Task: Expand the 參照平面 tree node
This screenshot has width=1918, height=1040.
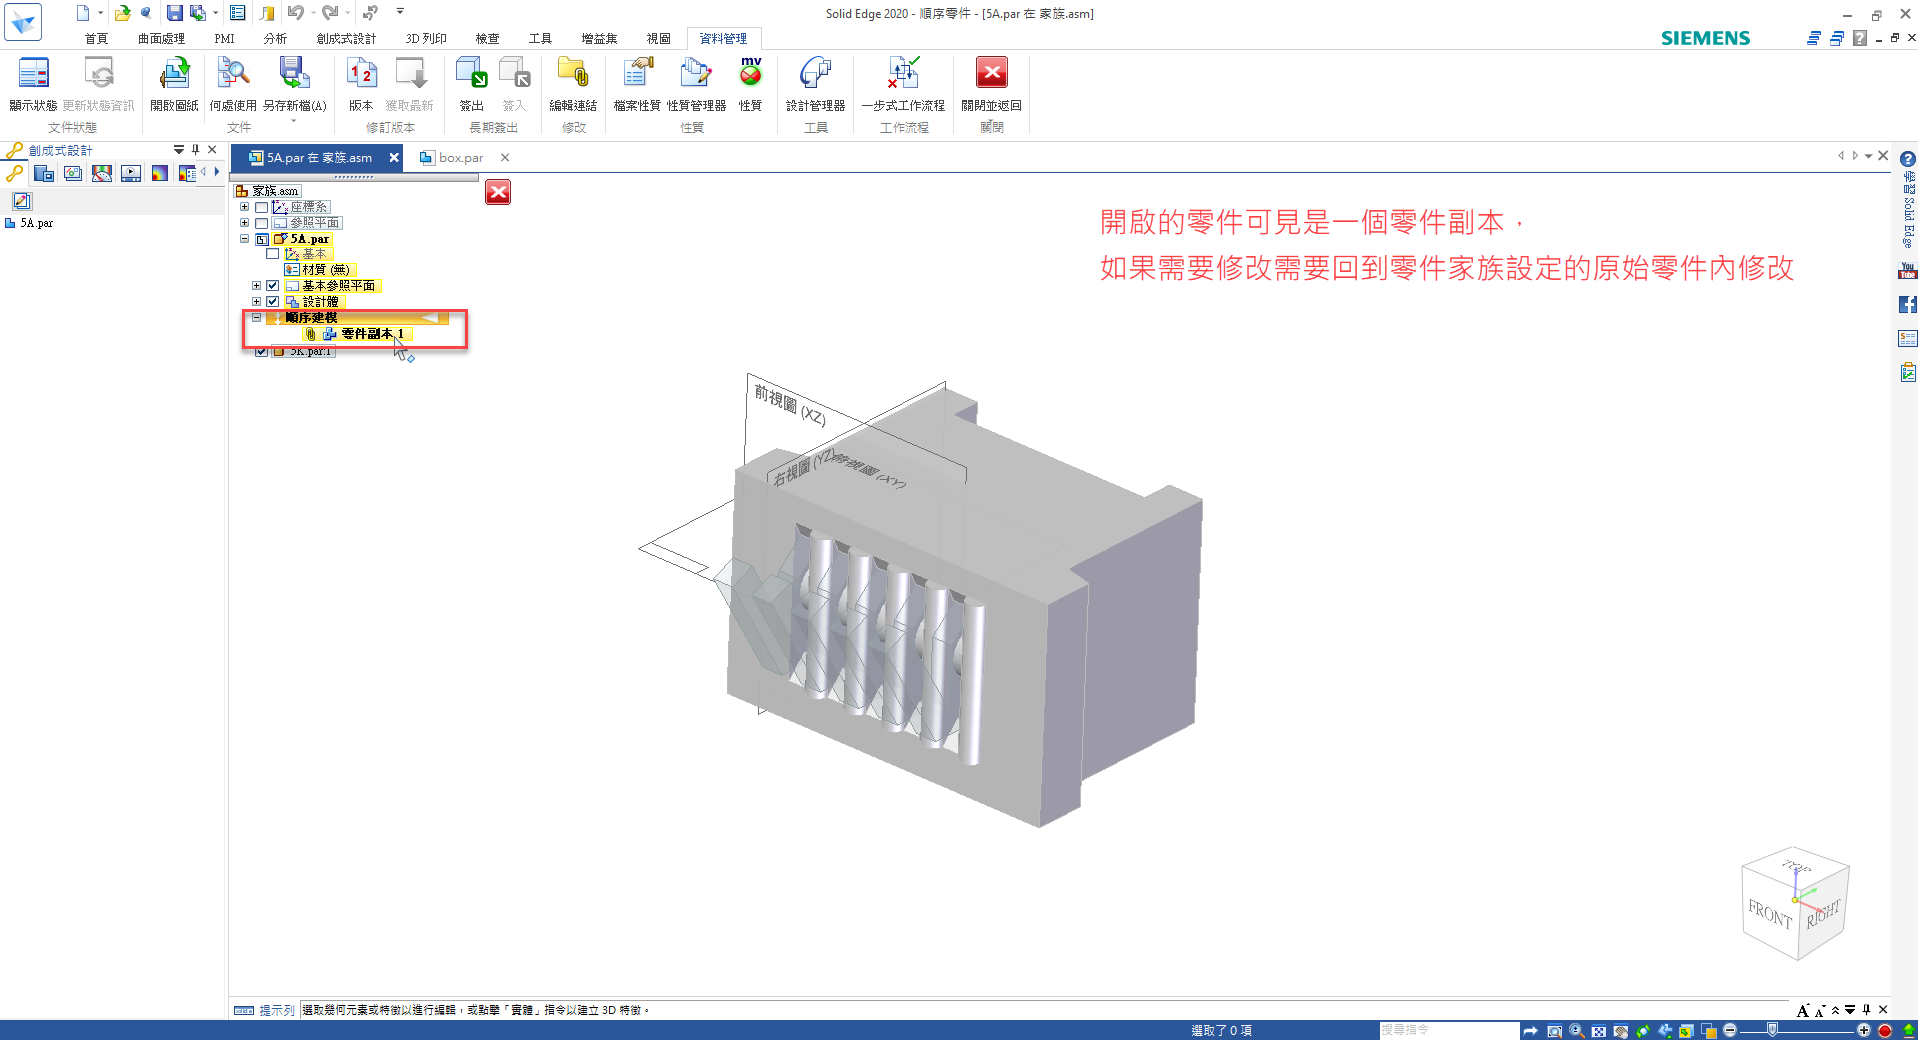Action: point(244,223)
